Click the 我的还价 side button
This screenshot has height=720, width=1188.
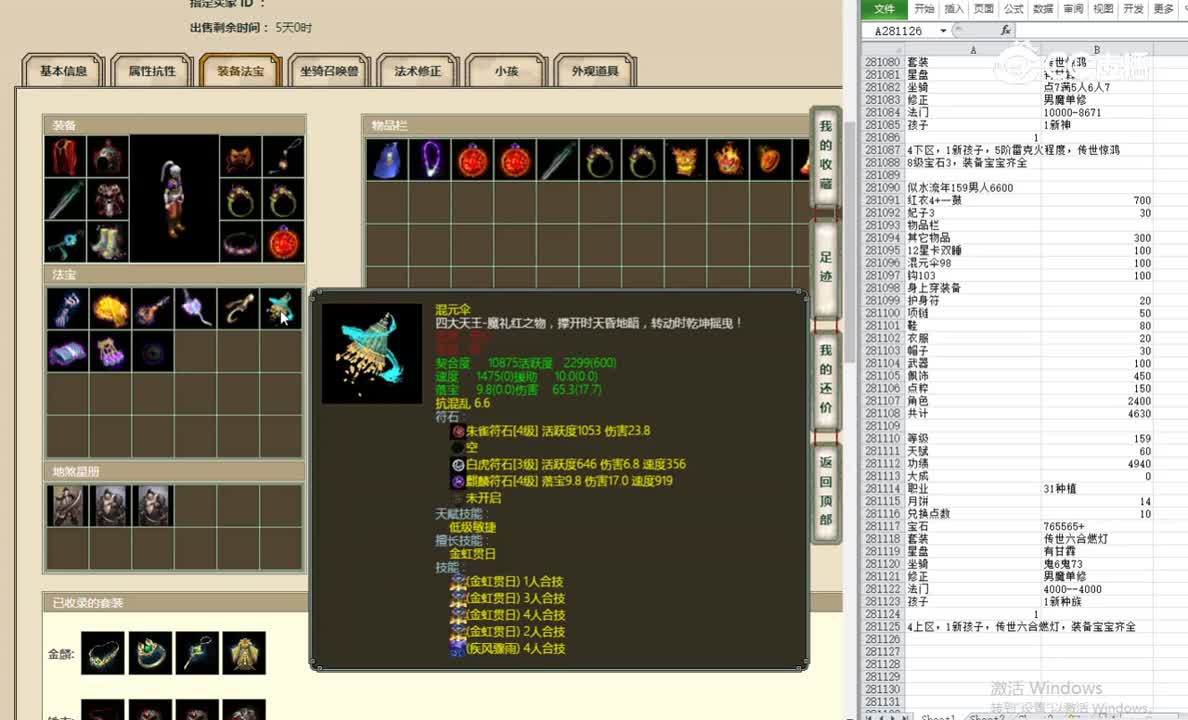click(826, 379)
